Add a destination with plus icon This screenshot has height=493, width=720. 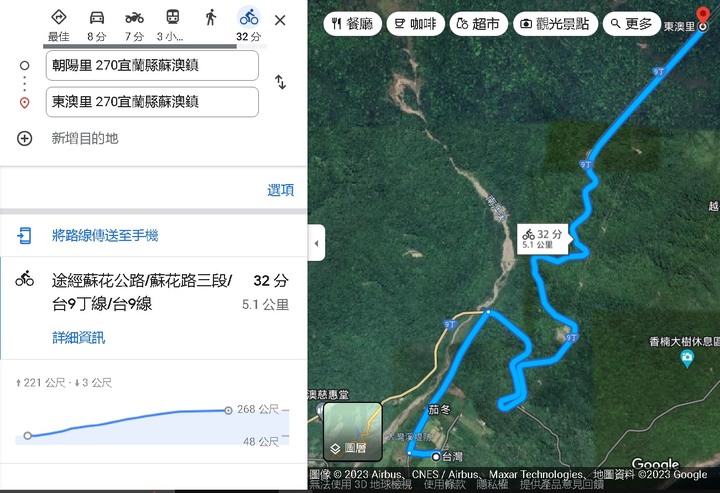tap(24, 138)
